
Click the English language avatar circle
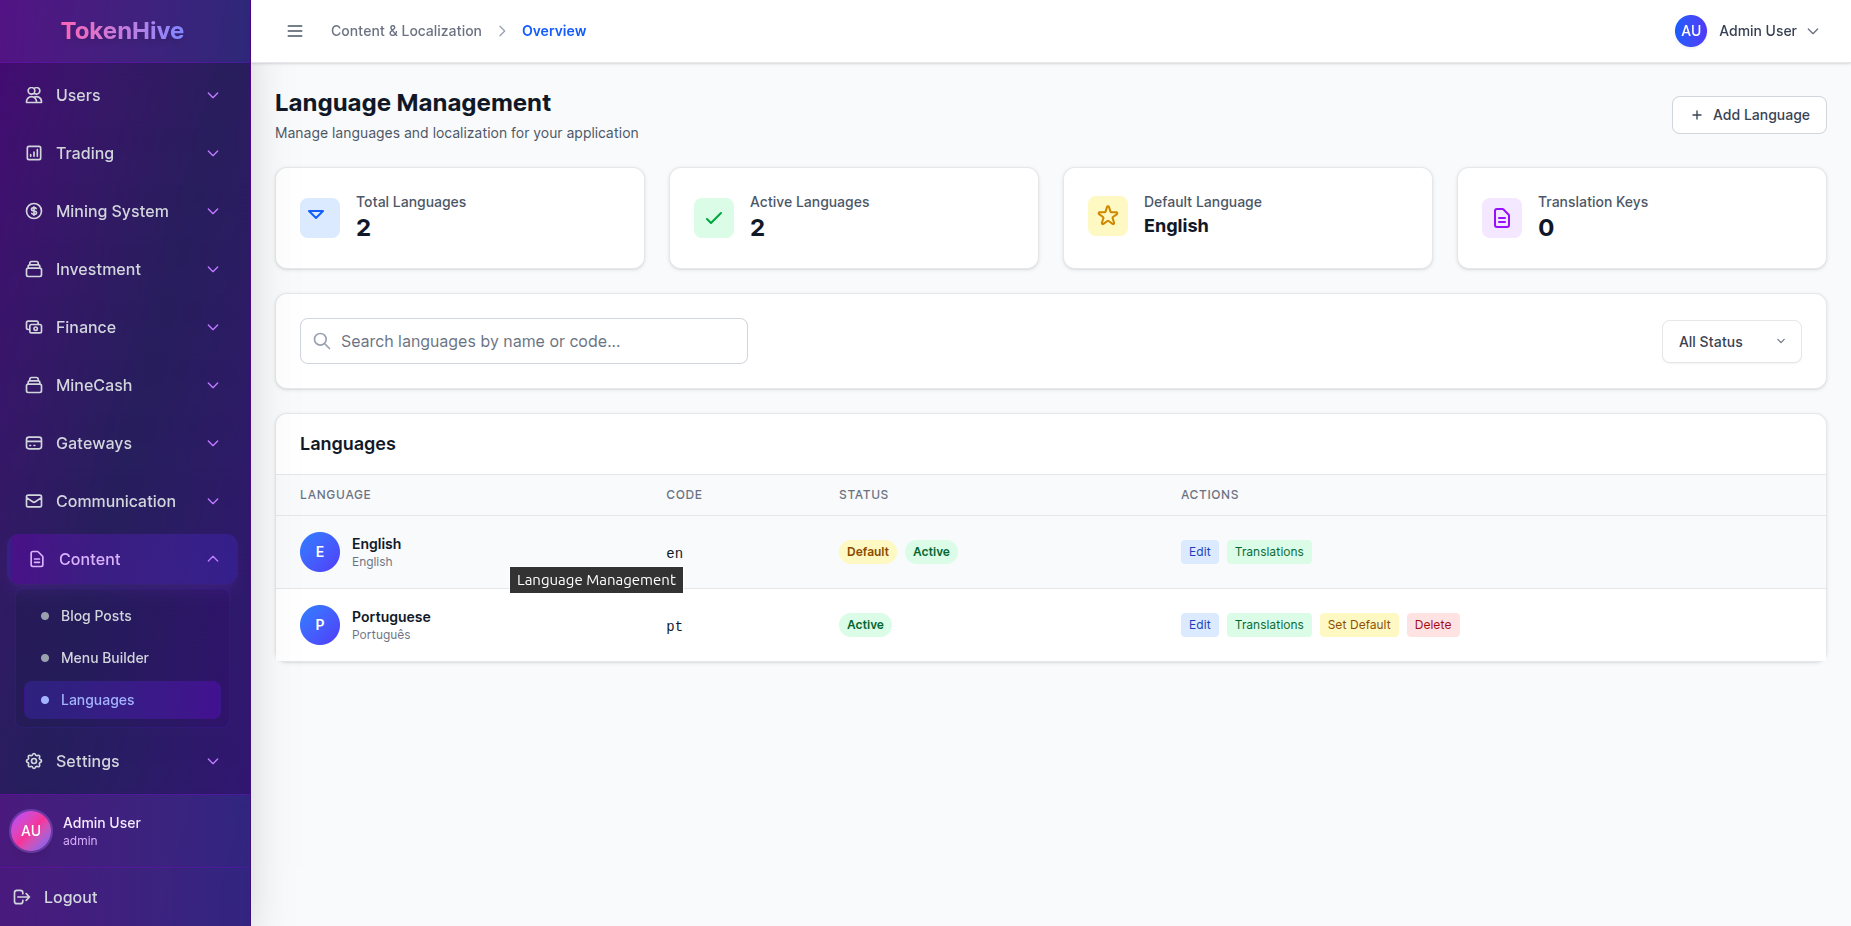[x=320, y=552]
